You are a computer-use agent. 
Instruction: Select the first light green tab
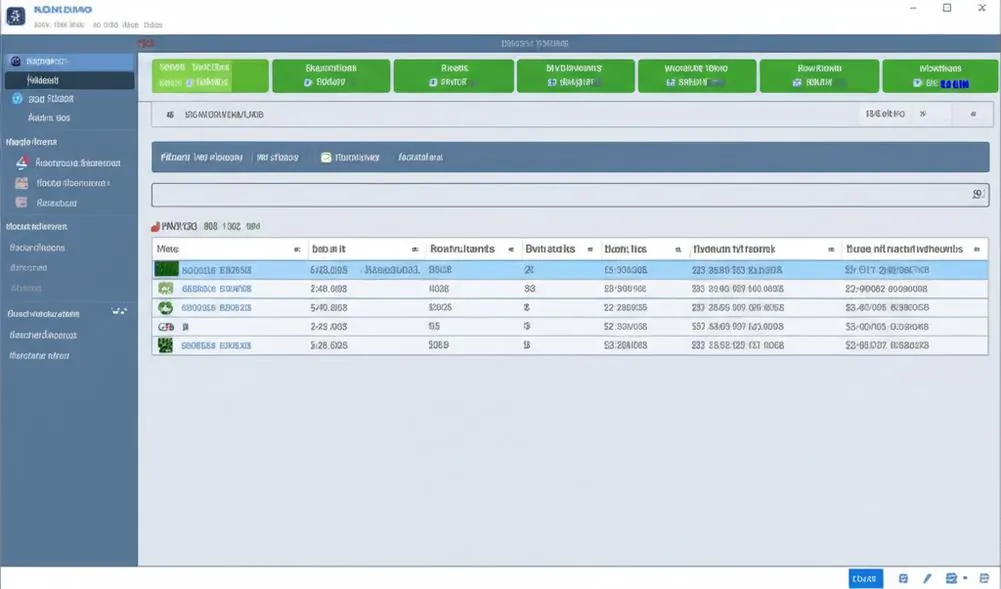click(210, 75)
